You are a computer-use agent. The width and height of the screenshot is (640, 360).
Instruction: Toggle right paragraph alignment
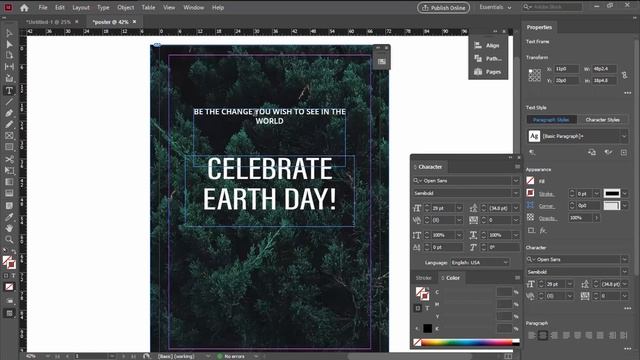pyautogui.click(x=554, y=336)
